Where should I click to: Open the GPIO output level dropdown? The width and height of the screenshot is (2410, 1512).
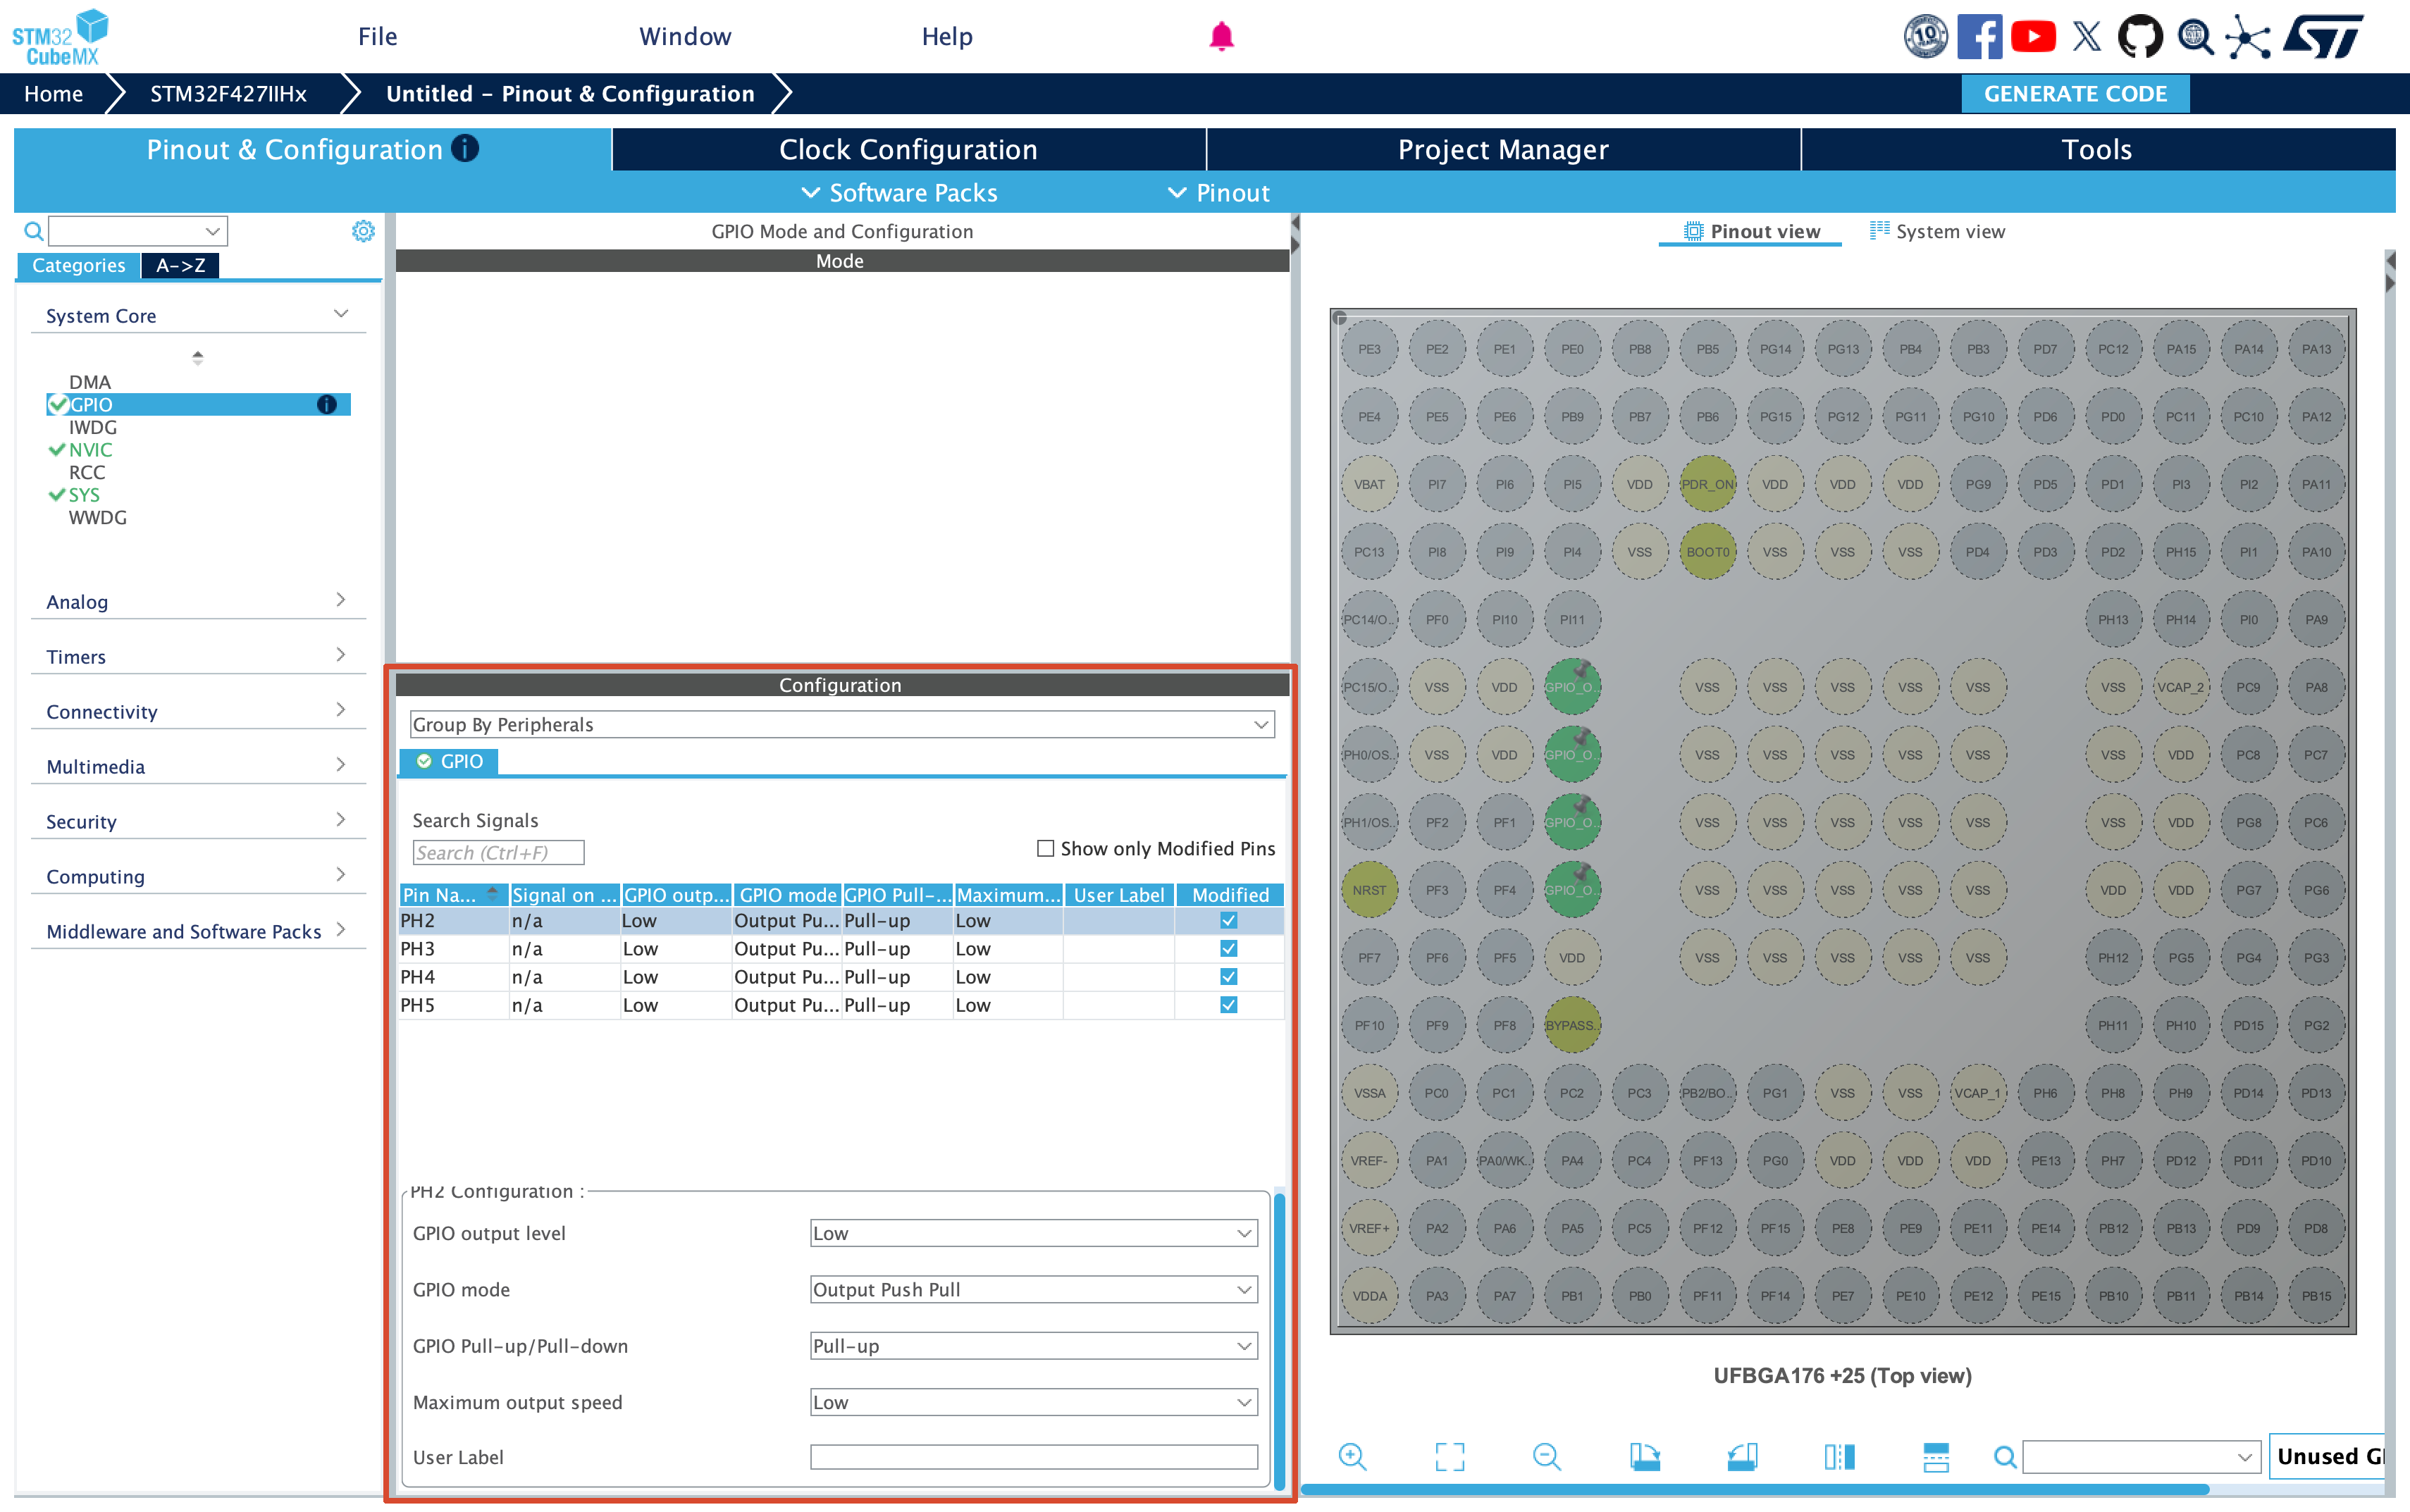pos(1033,1233)
